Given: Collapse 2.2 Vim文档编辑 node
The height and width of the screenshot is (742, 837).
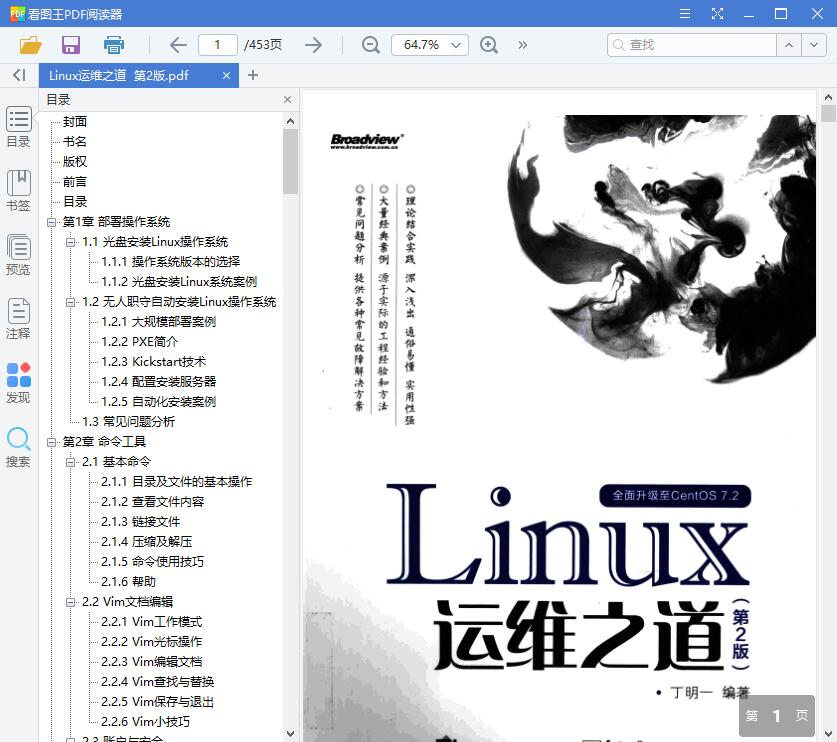Looking at the screenshot, I should tap(70, 602).
